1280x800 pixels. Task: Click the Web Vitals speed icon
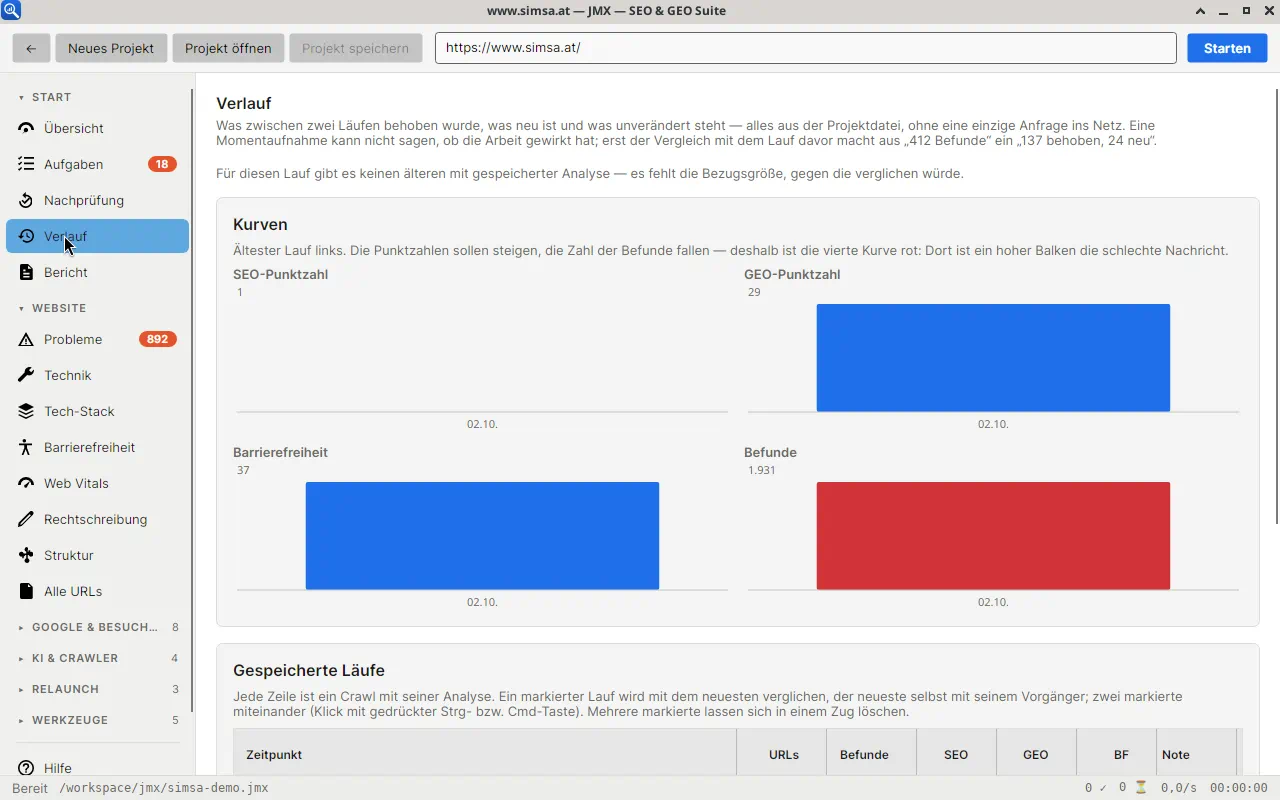pyautogui.click(x=26, y=483)
